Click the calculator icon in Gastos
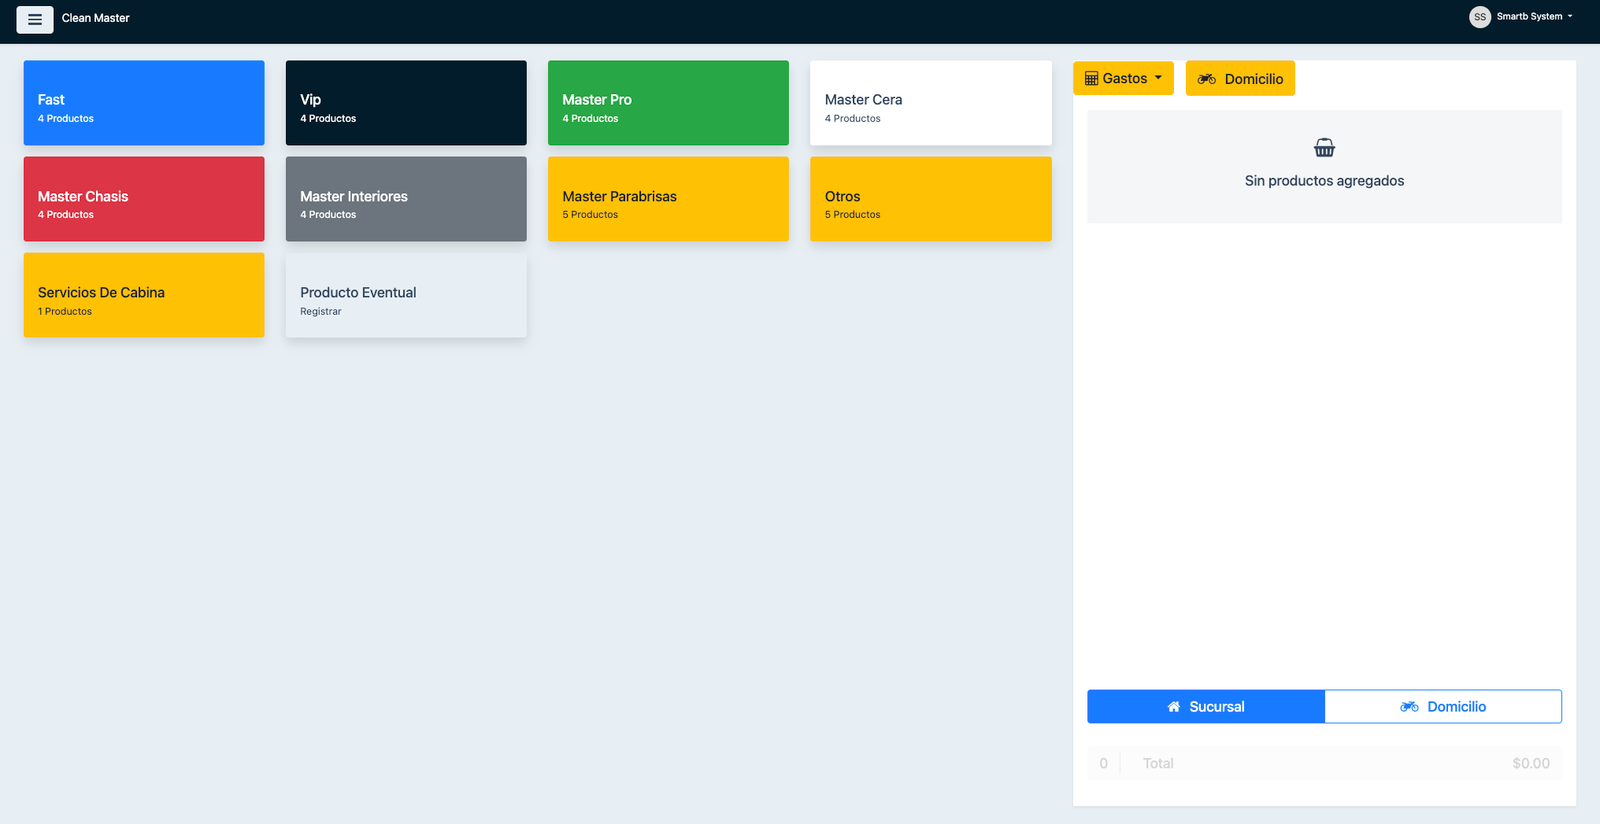1600x824 pixels. coord(1091,79)
